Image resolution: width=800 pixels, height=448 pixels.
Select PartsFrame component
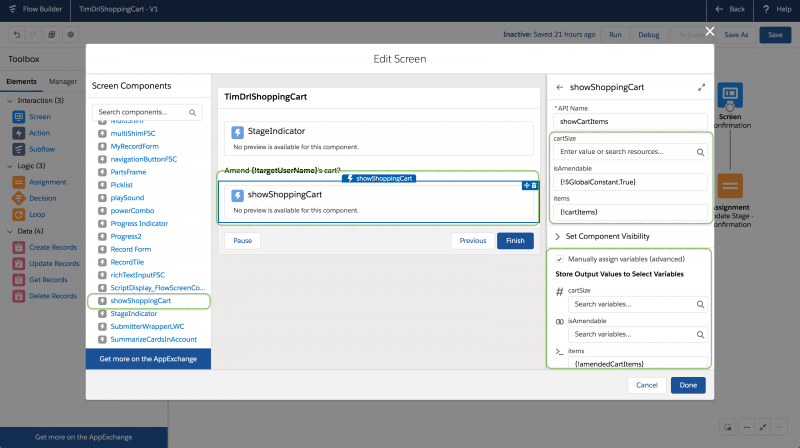click(128, 172)
